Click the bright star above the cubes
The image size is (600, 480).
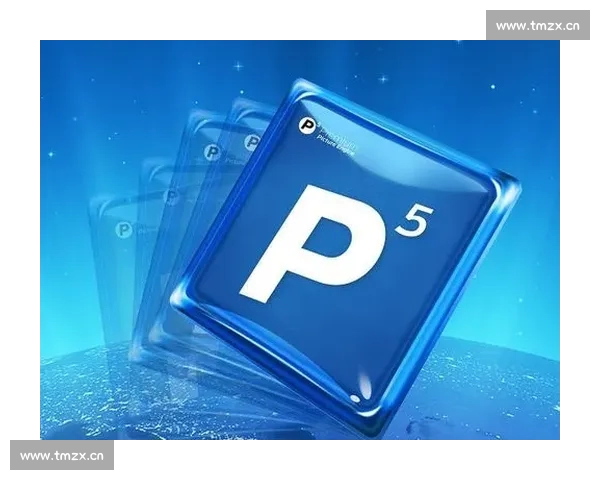237,67
